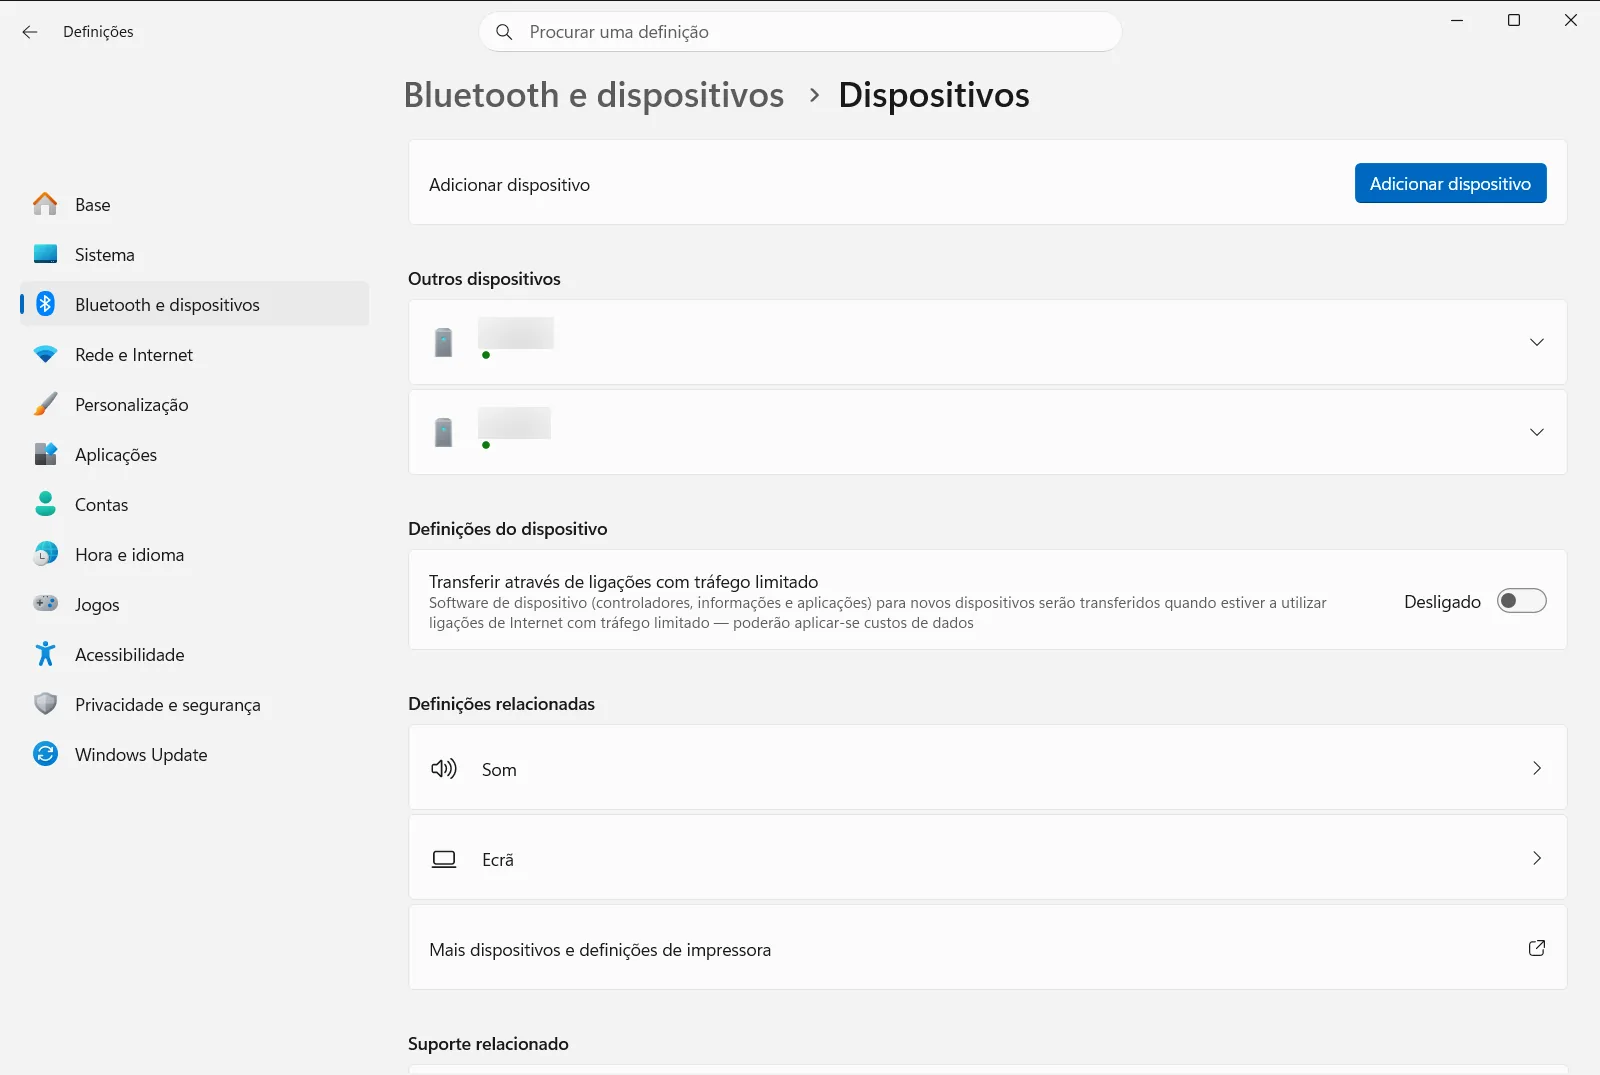Click the Hora e idioma label
The width and height of the screenshot is (1600, 1075).
130,555
